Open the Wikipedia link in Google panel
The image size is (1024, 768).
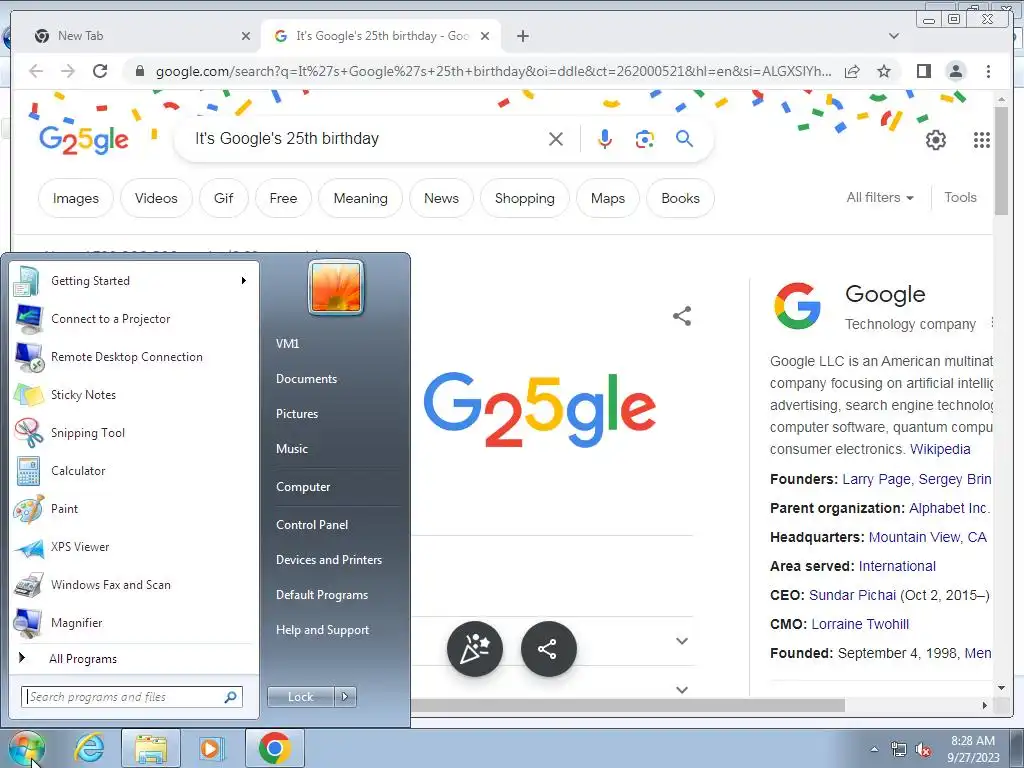pos(940,449)
